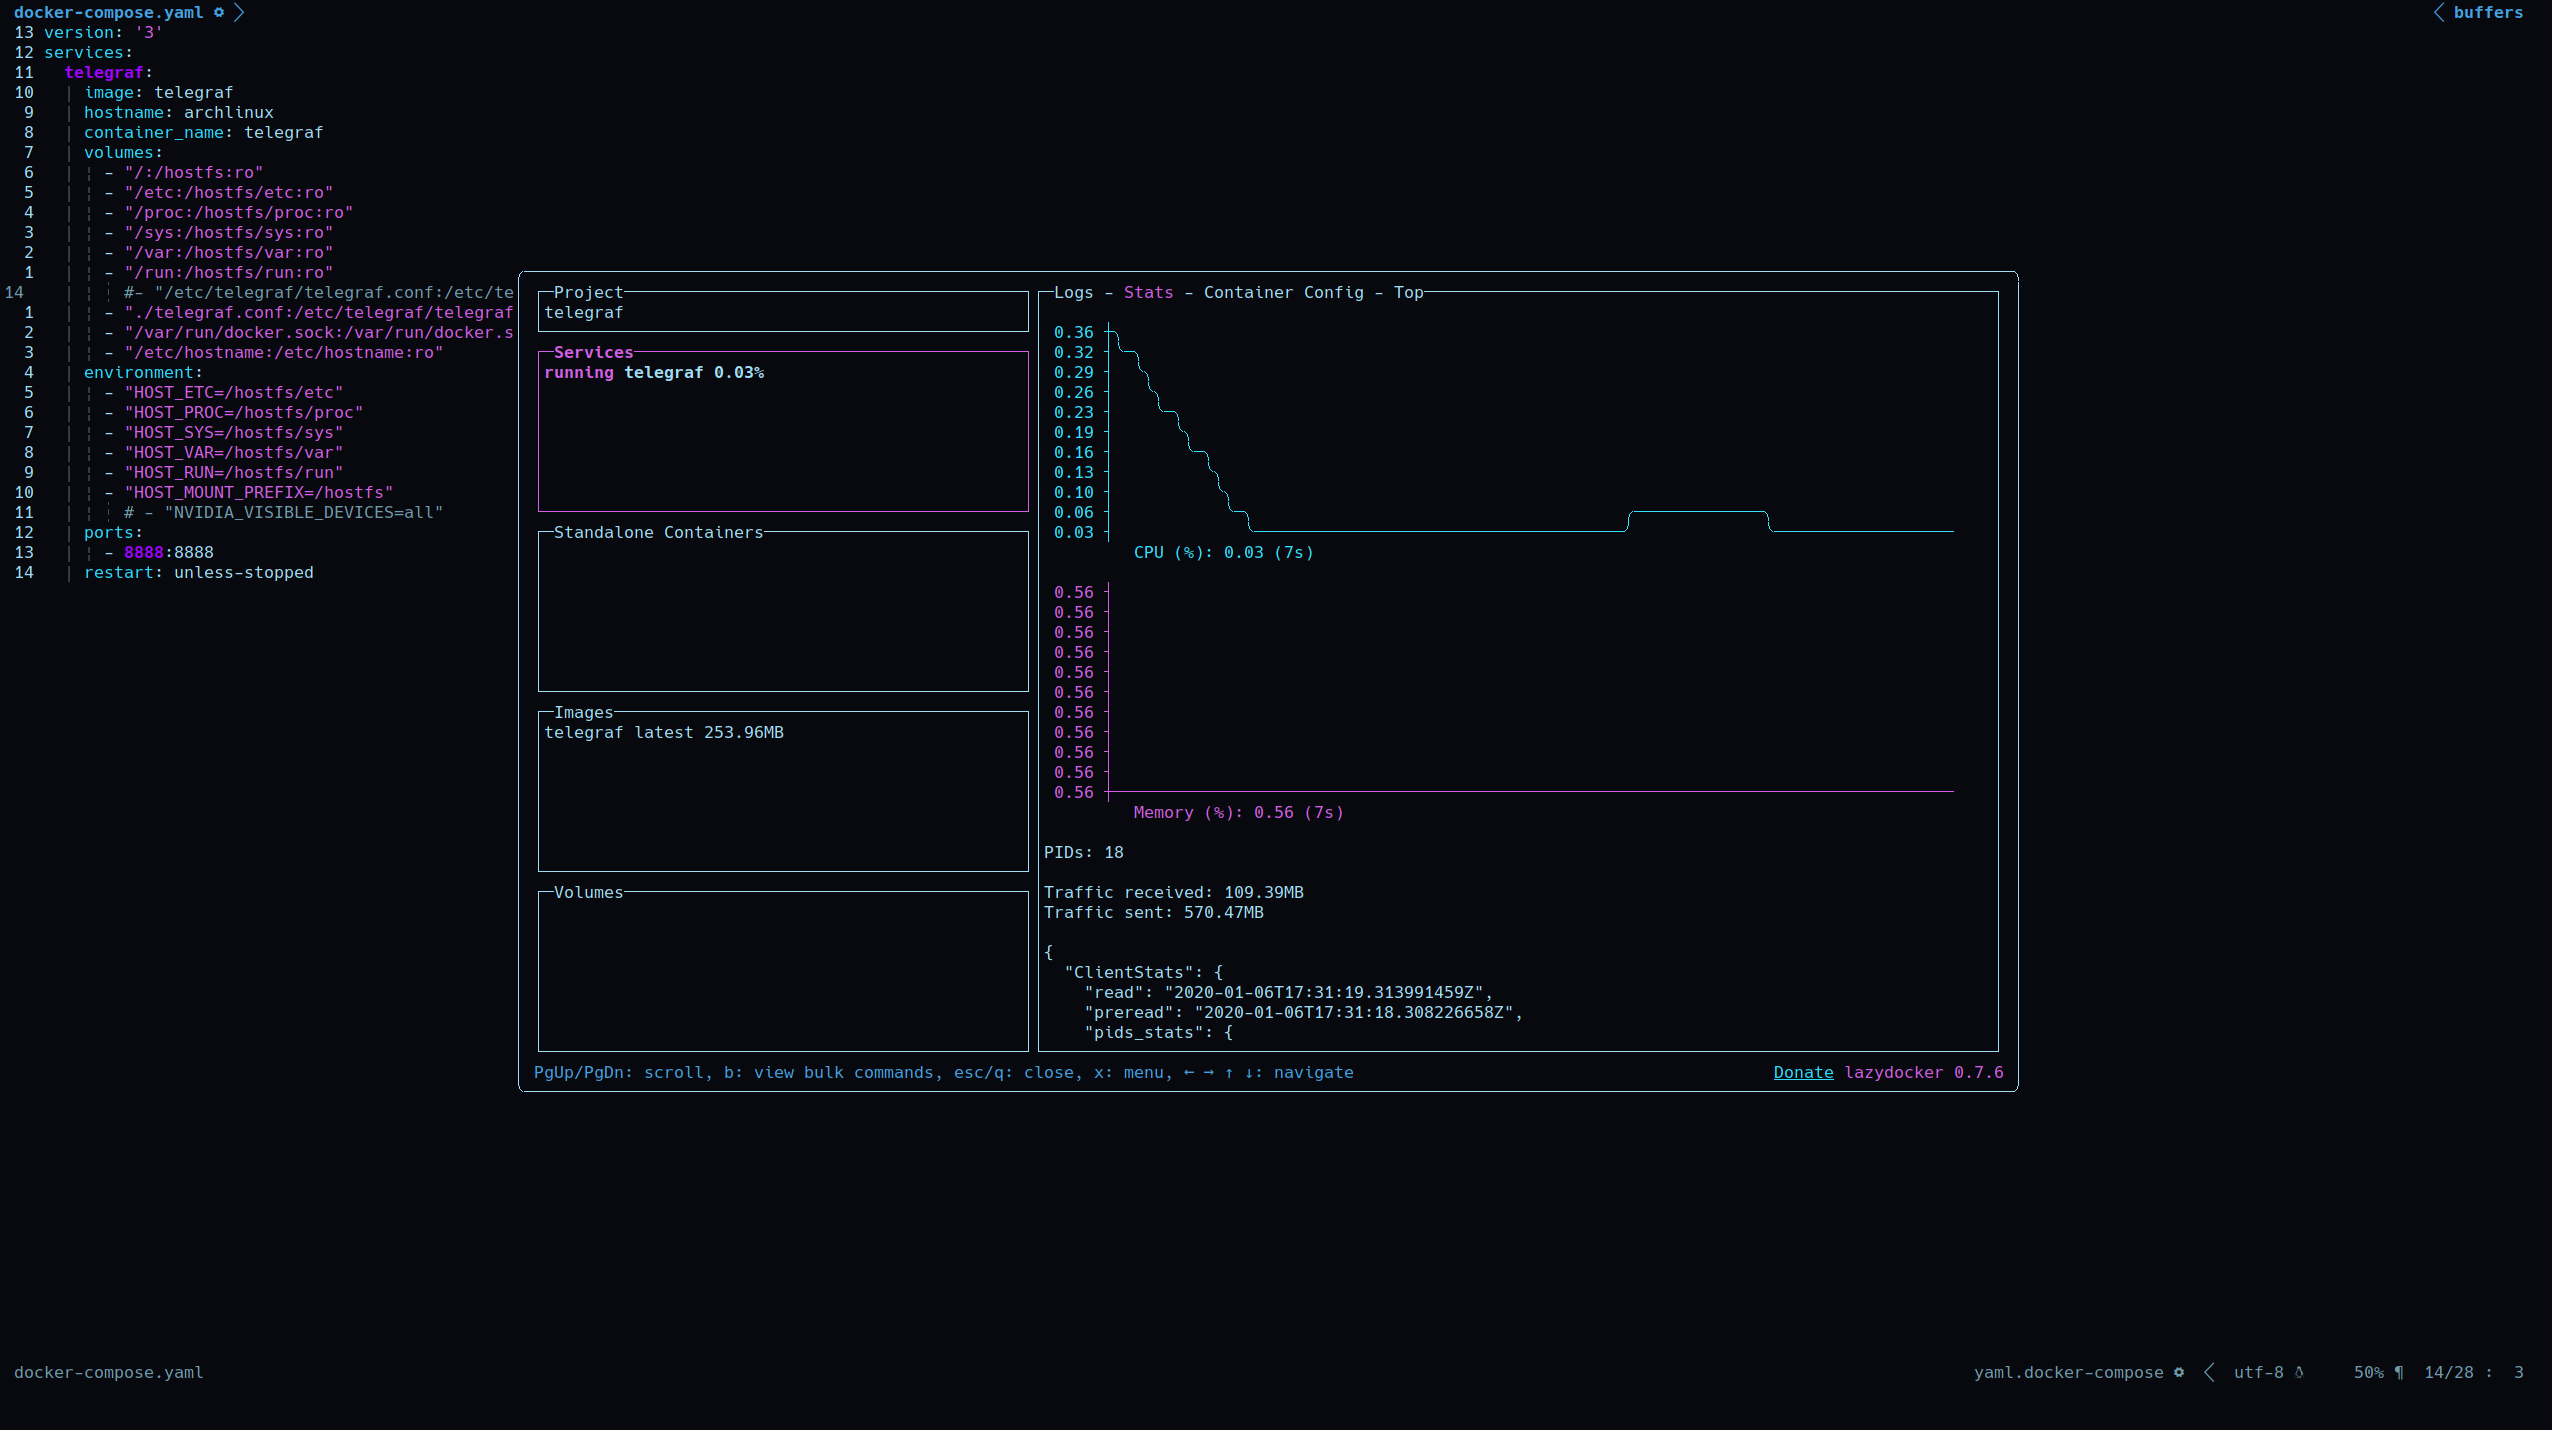Click the left chevron before buffers

tap(2438, 13)
